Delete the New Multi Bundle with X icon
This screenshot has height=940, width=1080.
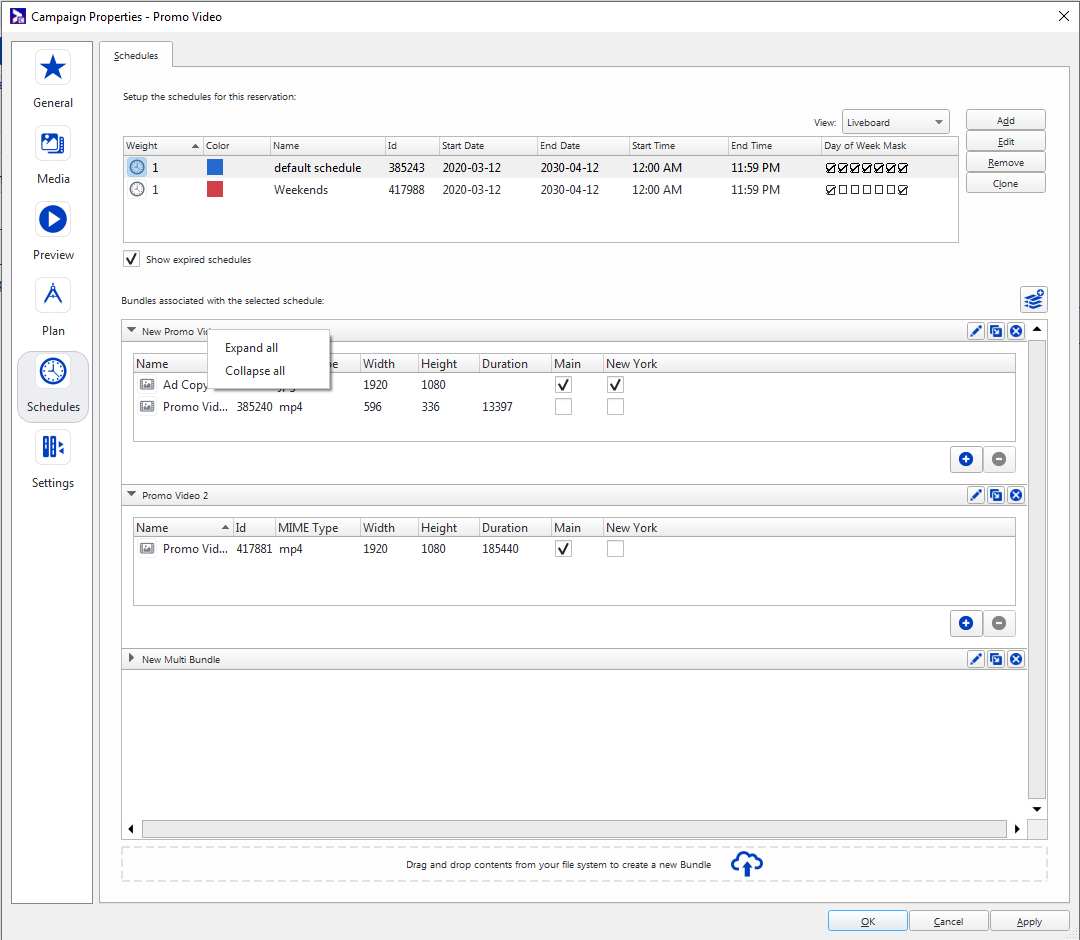point(1016,659)
